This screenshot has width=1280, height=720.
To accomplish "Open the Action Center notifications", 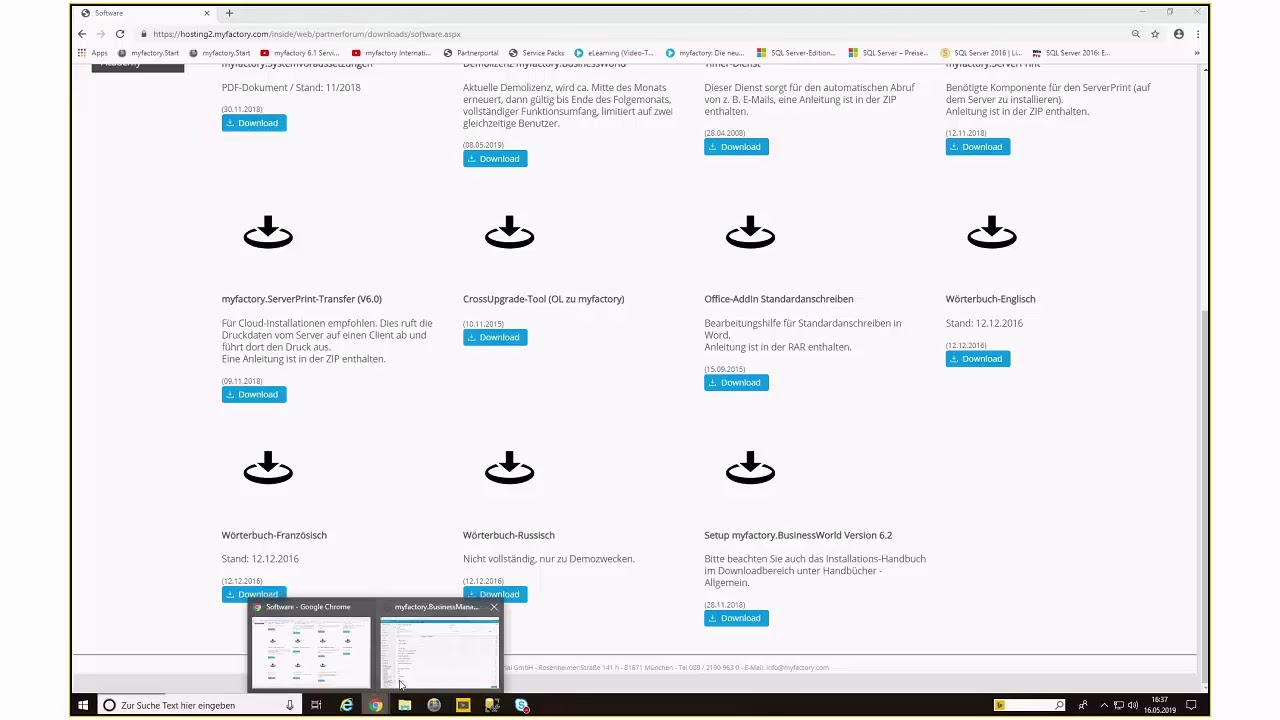I will [x=1191, y=705].
